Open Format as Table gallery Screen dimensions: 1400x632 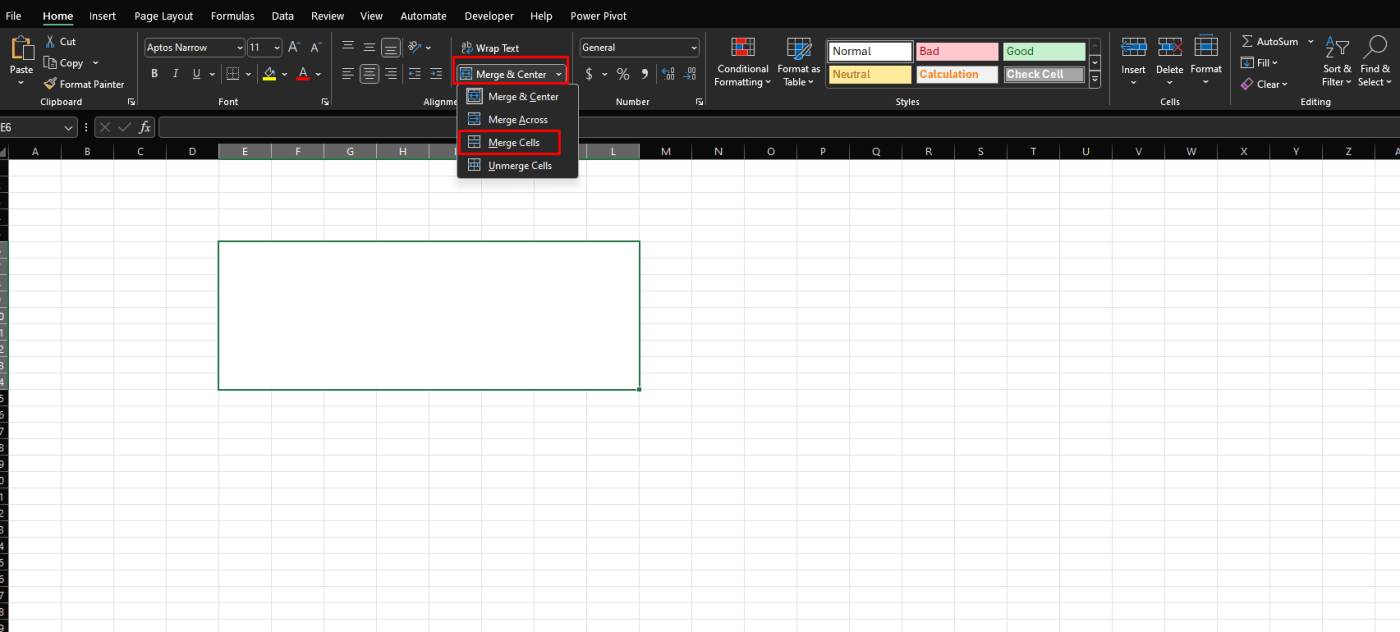[799, 62]
